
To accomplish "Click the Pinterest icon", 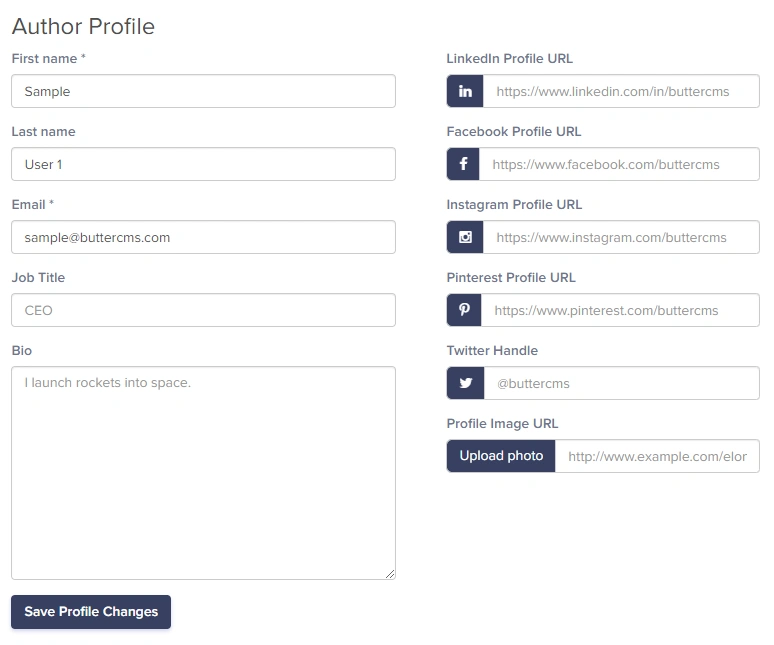I will click(x=464, y=309).
